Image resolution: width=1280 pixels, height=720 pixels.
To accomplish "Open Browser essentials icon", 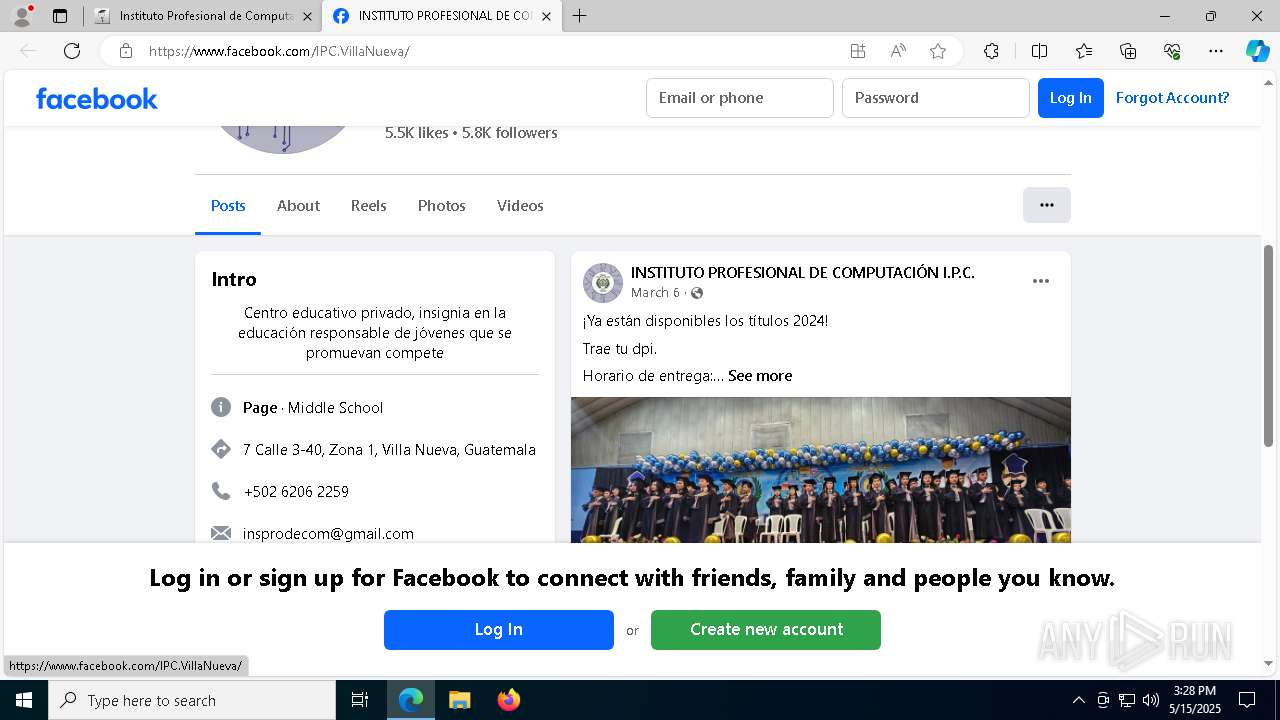I will pyautogui.click(x=1172, y=51).
